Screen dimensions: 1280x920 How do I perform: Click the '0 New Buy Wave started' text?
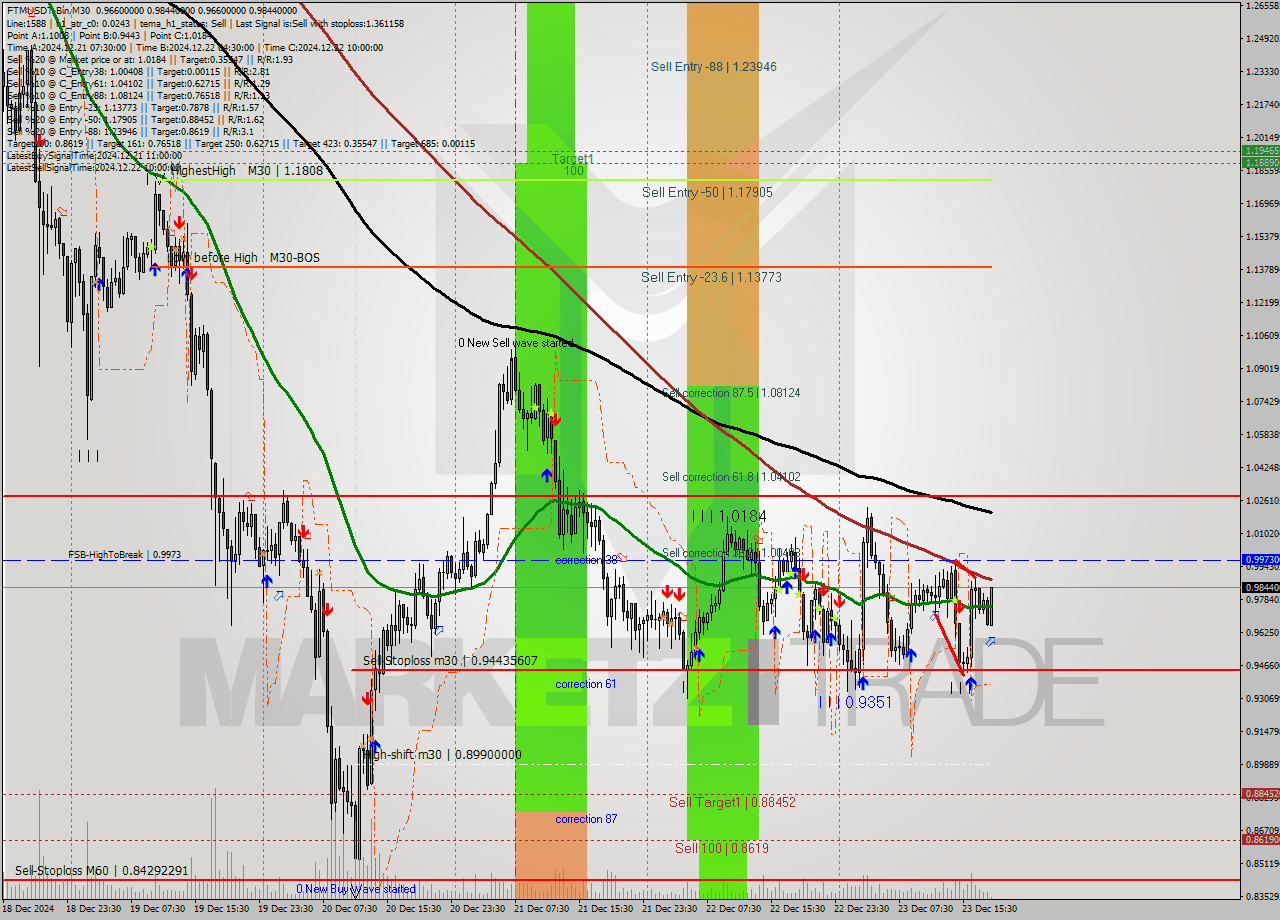[x=355, y=889]
